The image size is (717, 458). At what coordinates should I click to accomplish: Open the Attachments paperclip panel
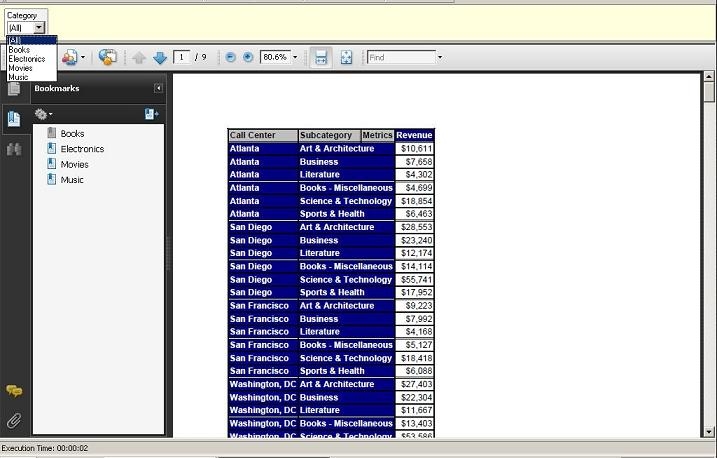[x=14, y=420]
